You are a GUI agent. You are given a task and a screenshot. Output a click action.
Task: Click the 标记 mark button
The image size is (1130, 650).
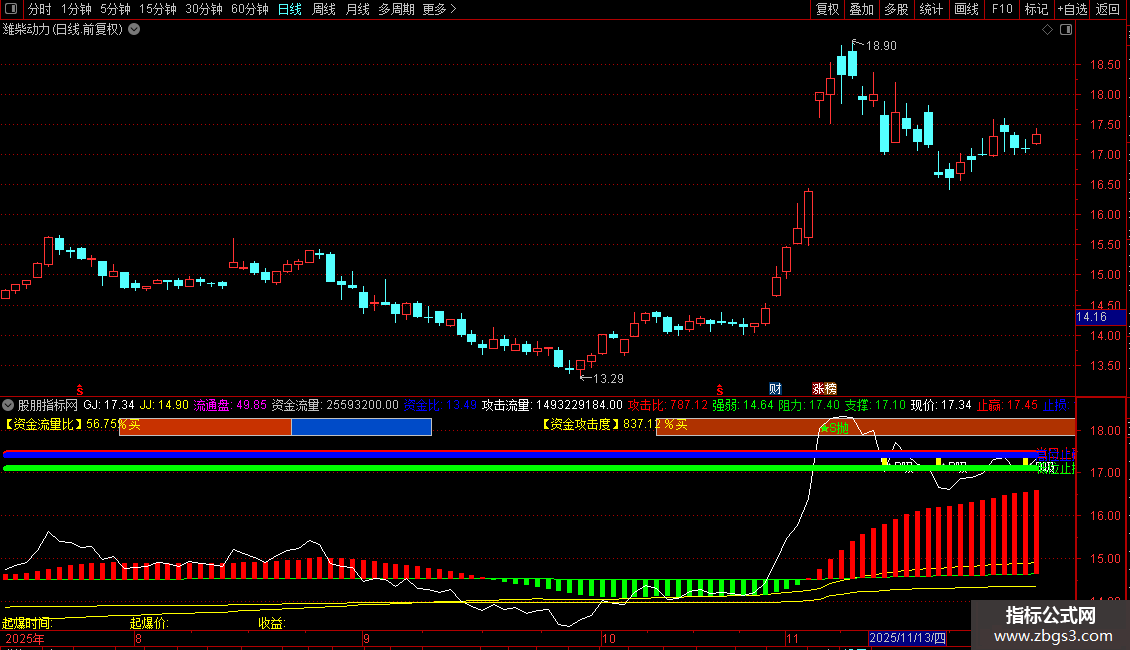[1036, 9]
